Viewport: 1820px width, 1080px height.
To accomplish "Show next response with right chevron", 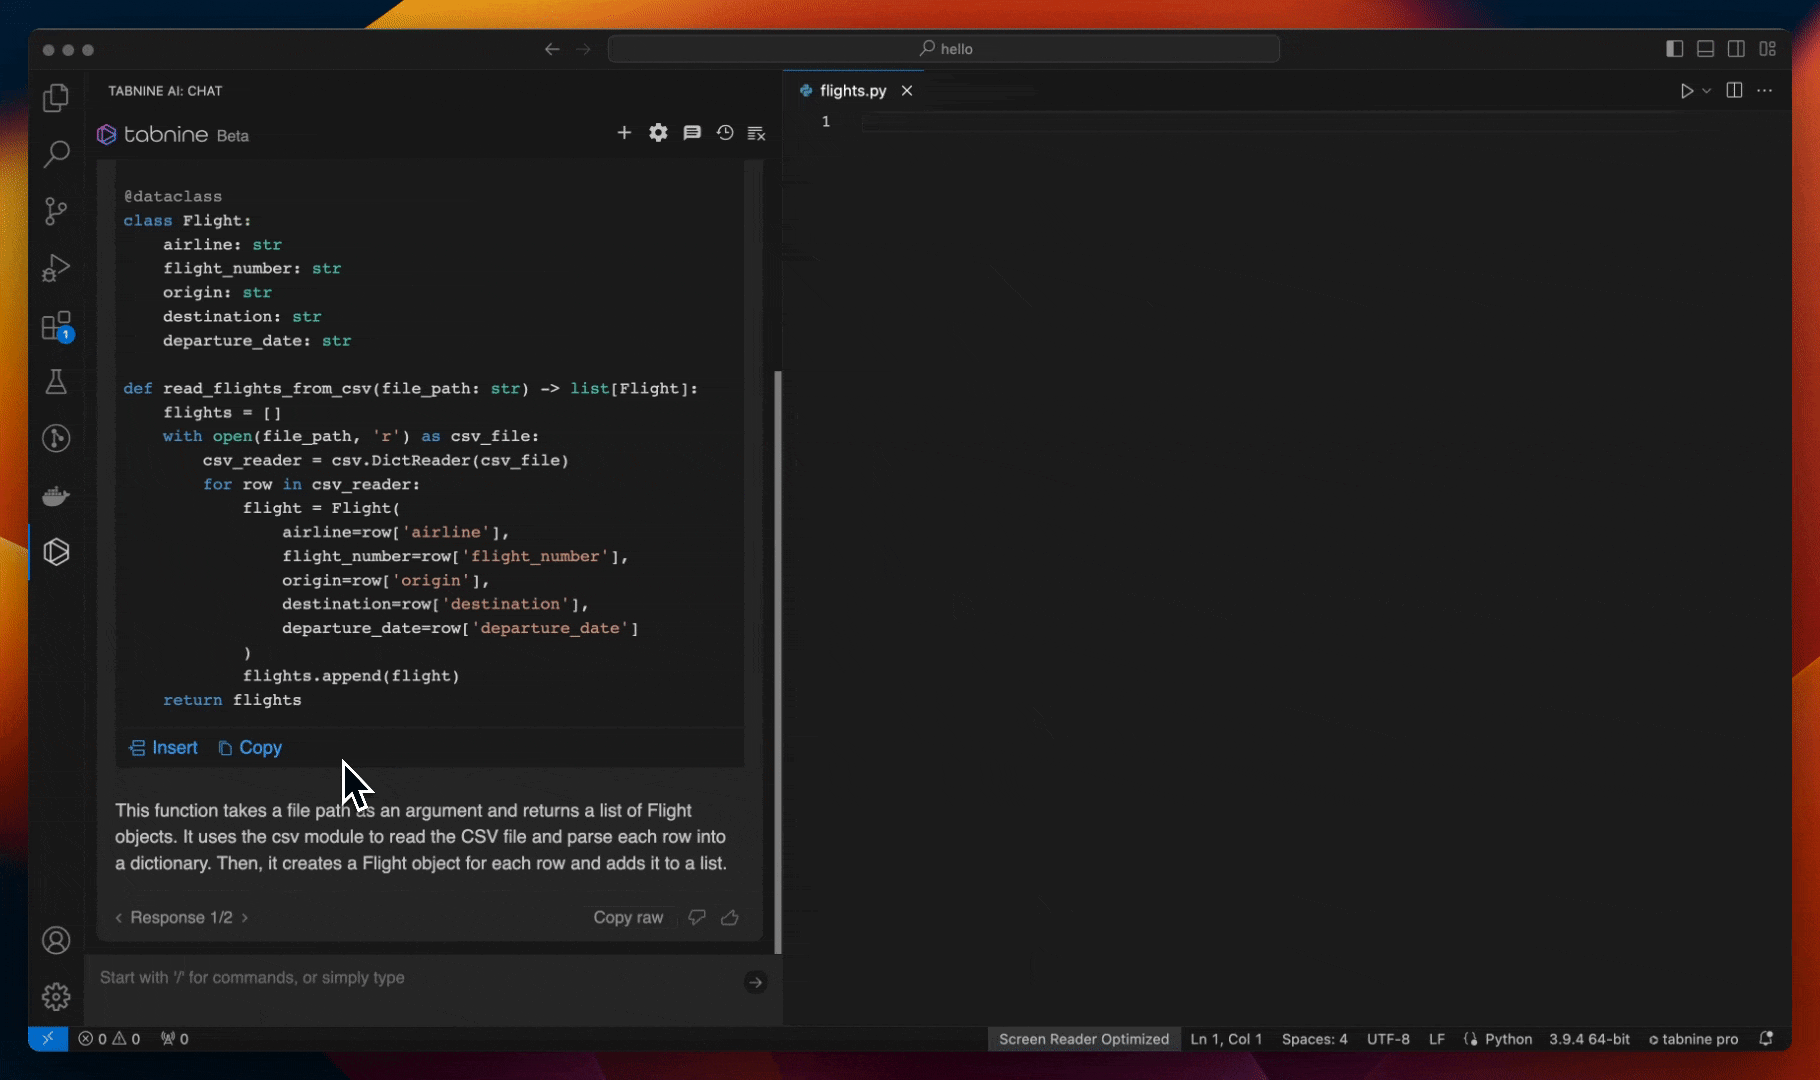I will [x=245, y=918].
